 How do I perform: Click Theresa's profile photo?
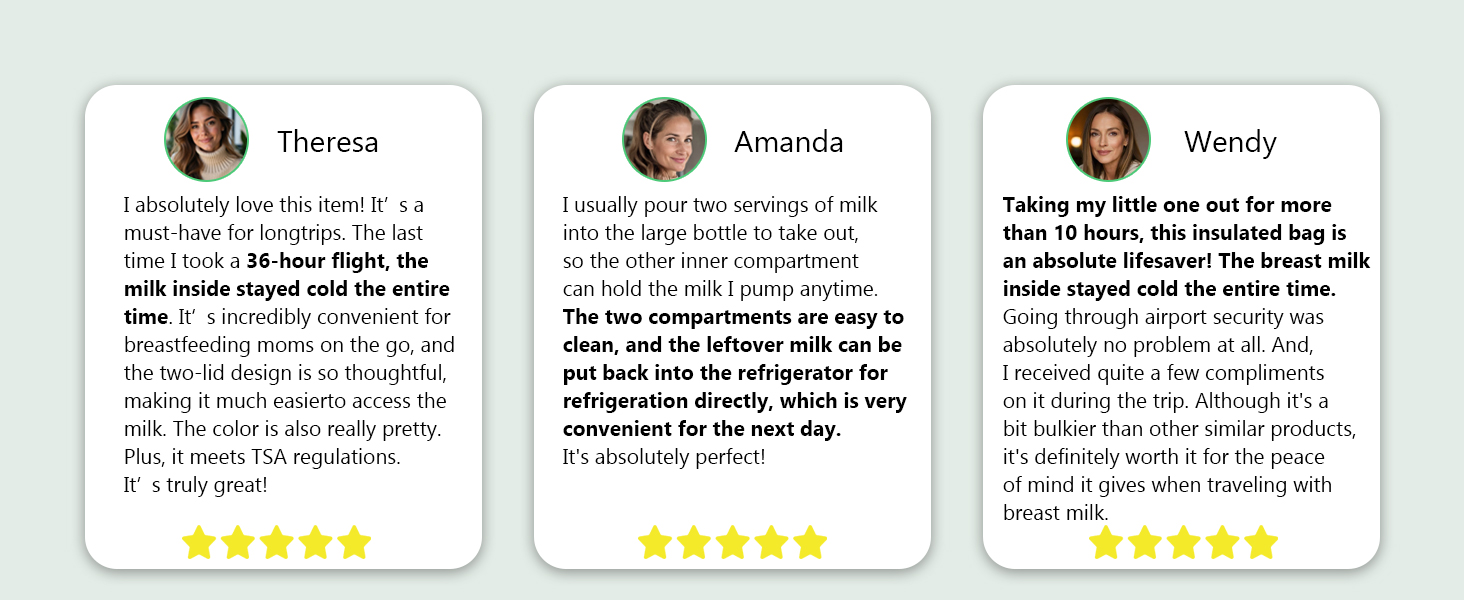click(206, 139)
